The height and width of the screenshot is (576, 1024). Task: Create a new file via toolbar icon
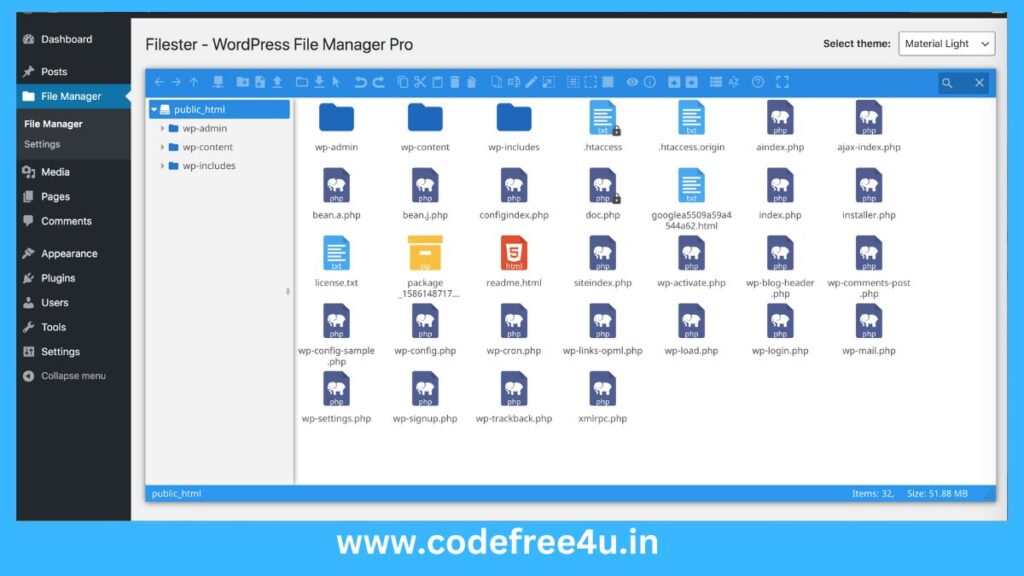click(260, 82)
